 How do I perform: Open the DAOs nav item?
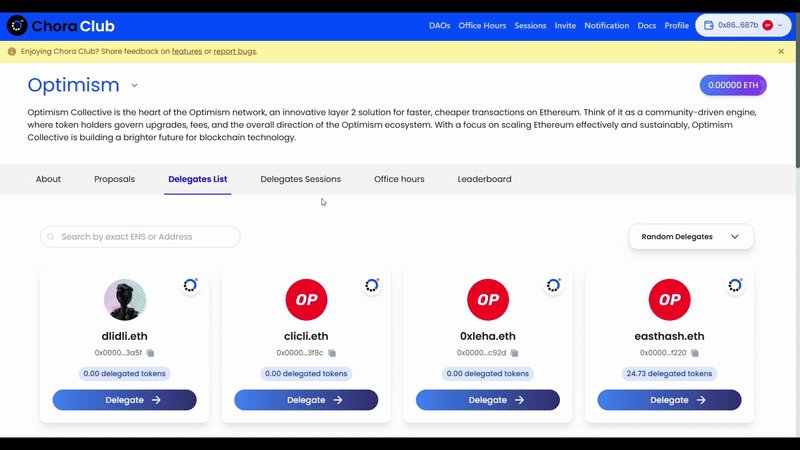(439, 26)
